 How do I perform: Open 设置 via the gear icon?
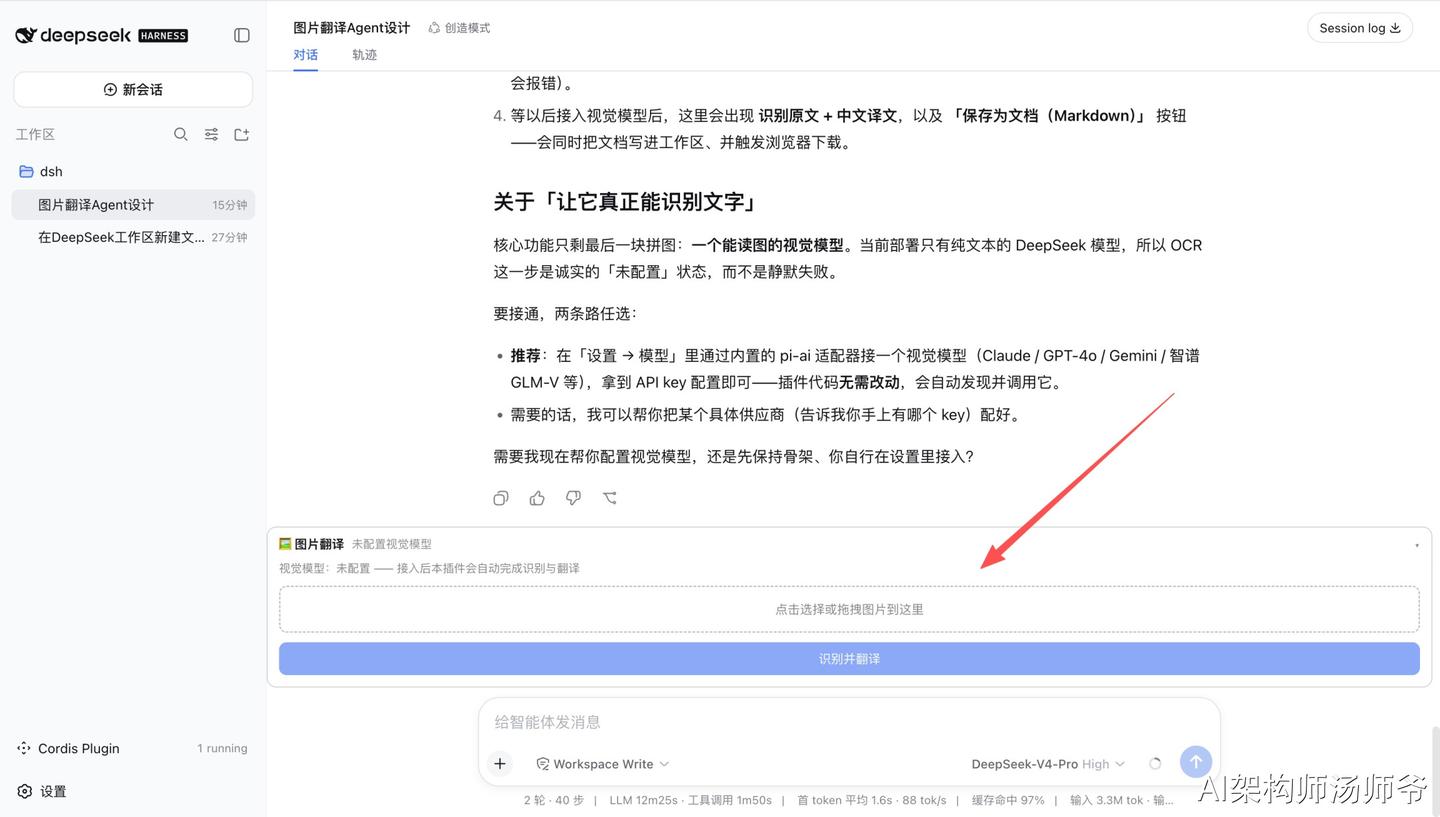click(25, 791)
